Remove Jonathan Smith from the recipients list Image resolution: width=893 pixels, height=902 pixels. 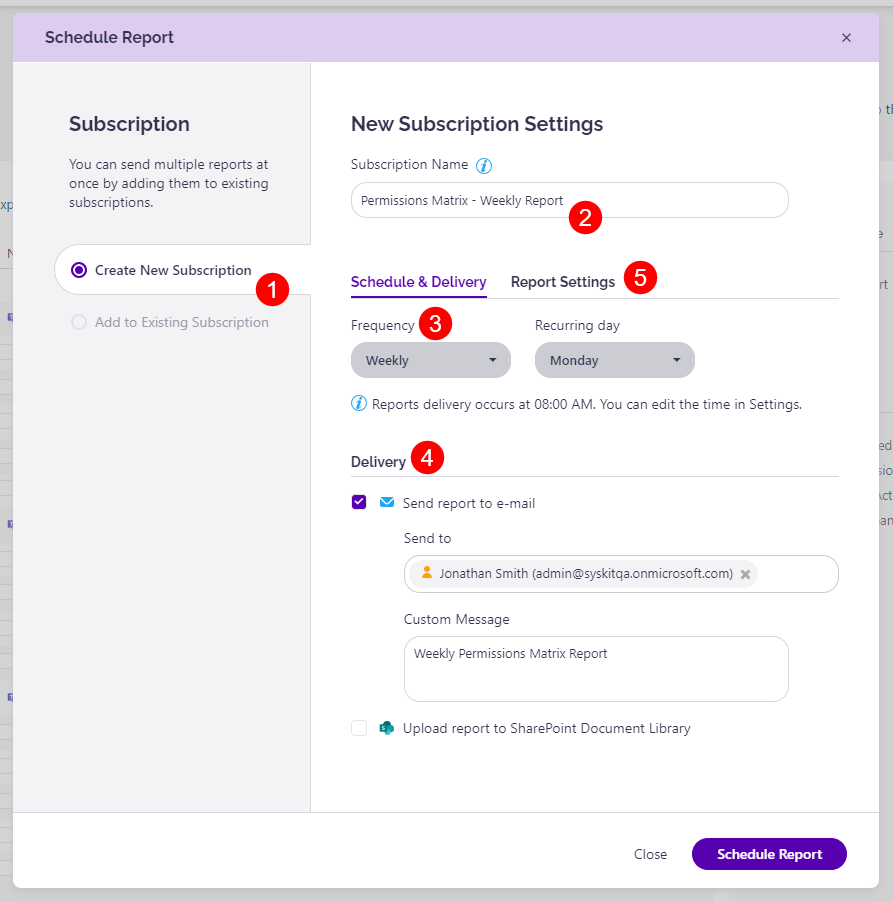745,574
